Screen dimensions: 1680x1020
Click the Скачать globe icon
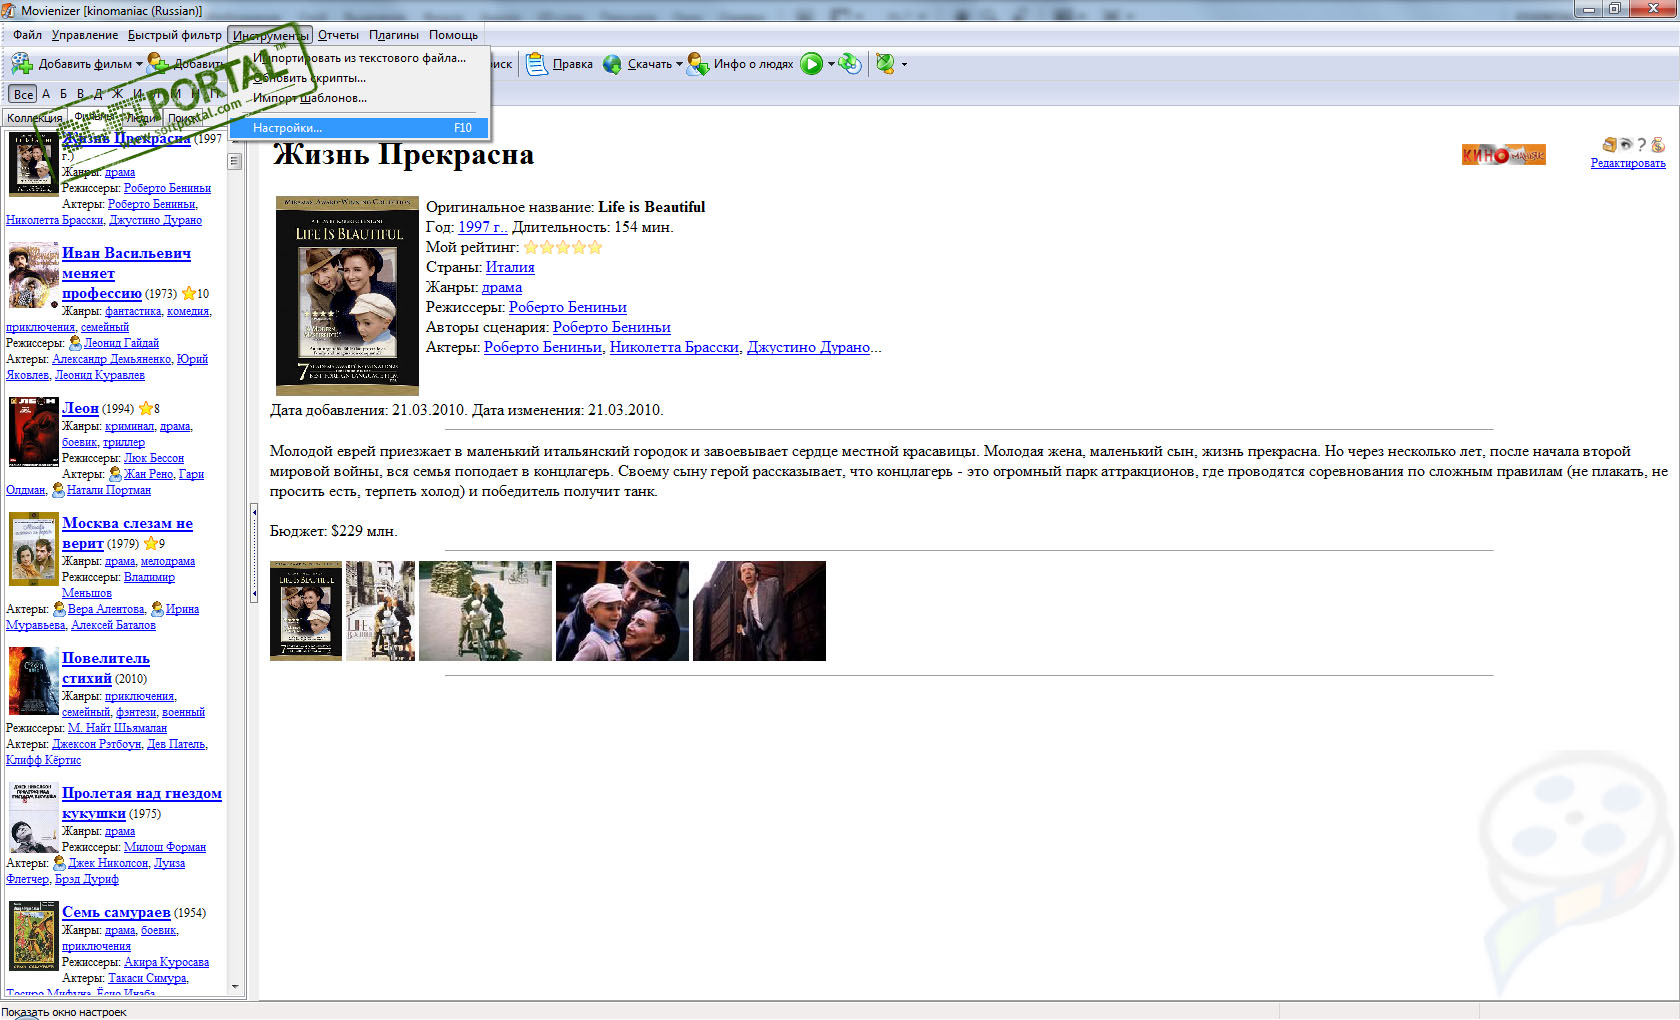click(x=612, y=64)
